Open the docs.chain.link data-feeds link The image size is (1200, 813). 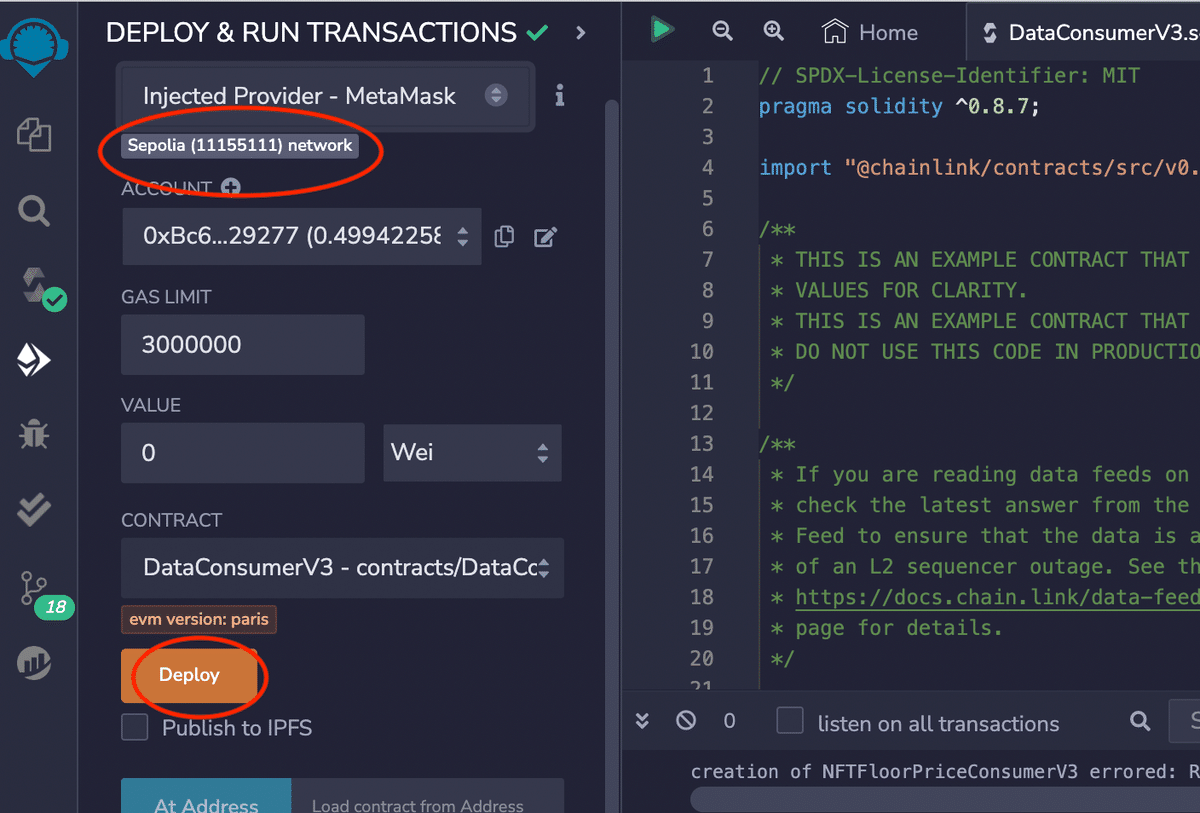997,597
